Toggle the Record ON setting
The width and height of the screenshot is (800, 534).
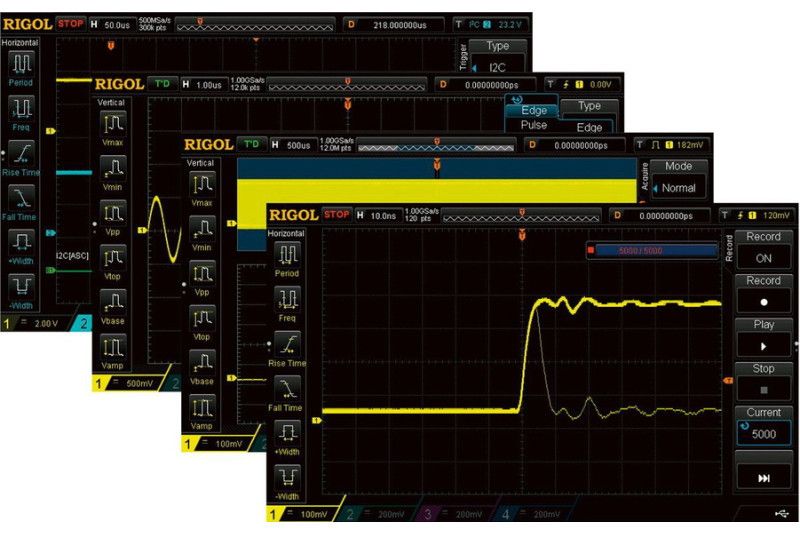point(764,247)
